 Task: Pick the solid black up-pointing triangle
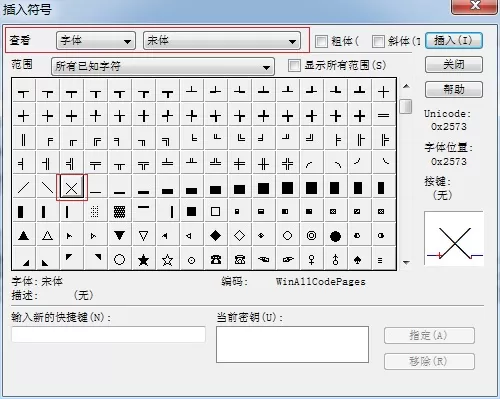click(24, 236)
